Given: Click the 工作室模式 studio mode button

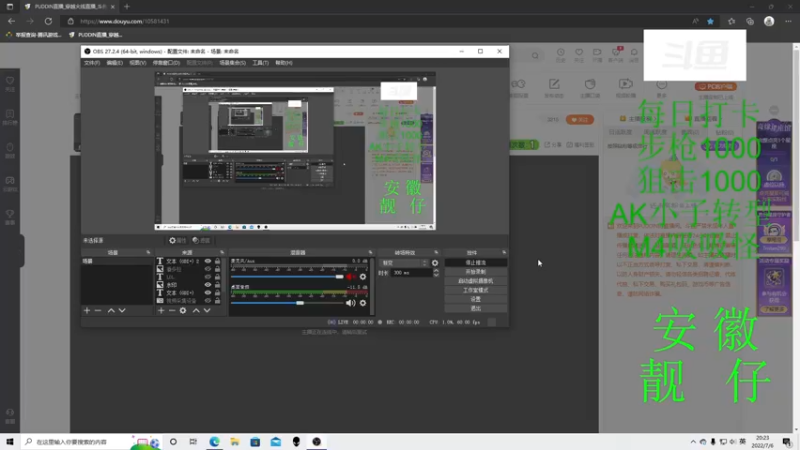Looking at the screenshot, I should [x=476, y=290].
